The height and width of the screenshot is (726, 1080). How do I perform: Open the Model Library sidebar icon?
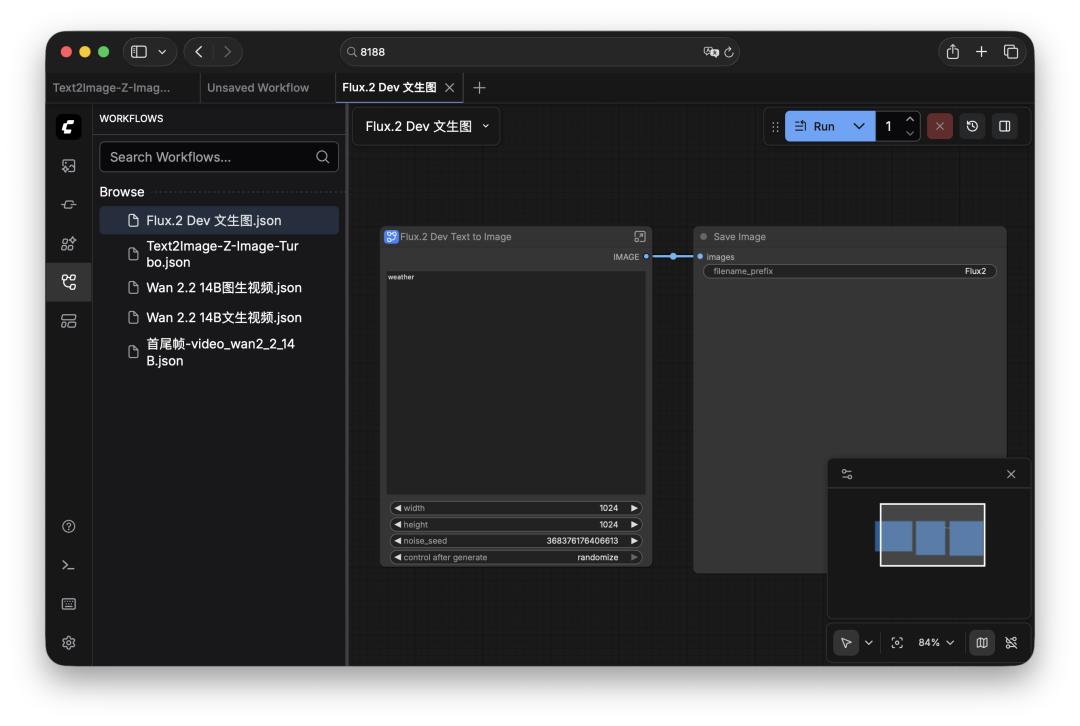pos(69,243)
